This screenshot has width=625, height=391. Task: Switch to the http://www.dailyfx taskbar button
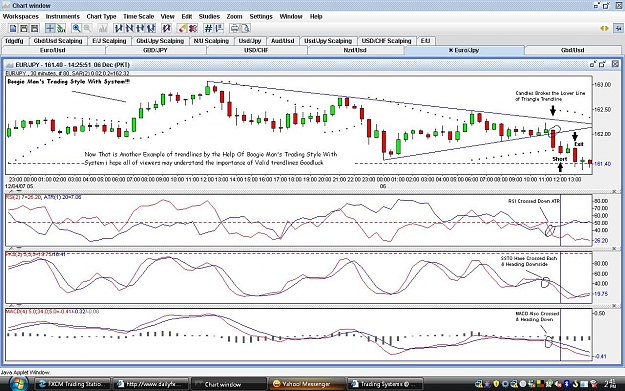coord(151,384)
